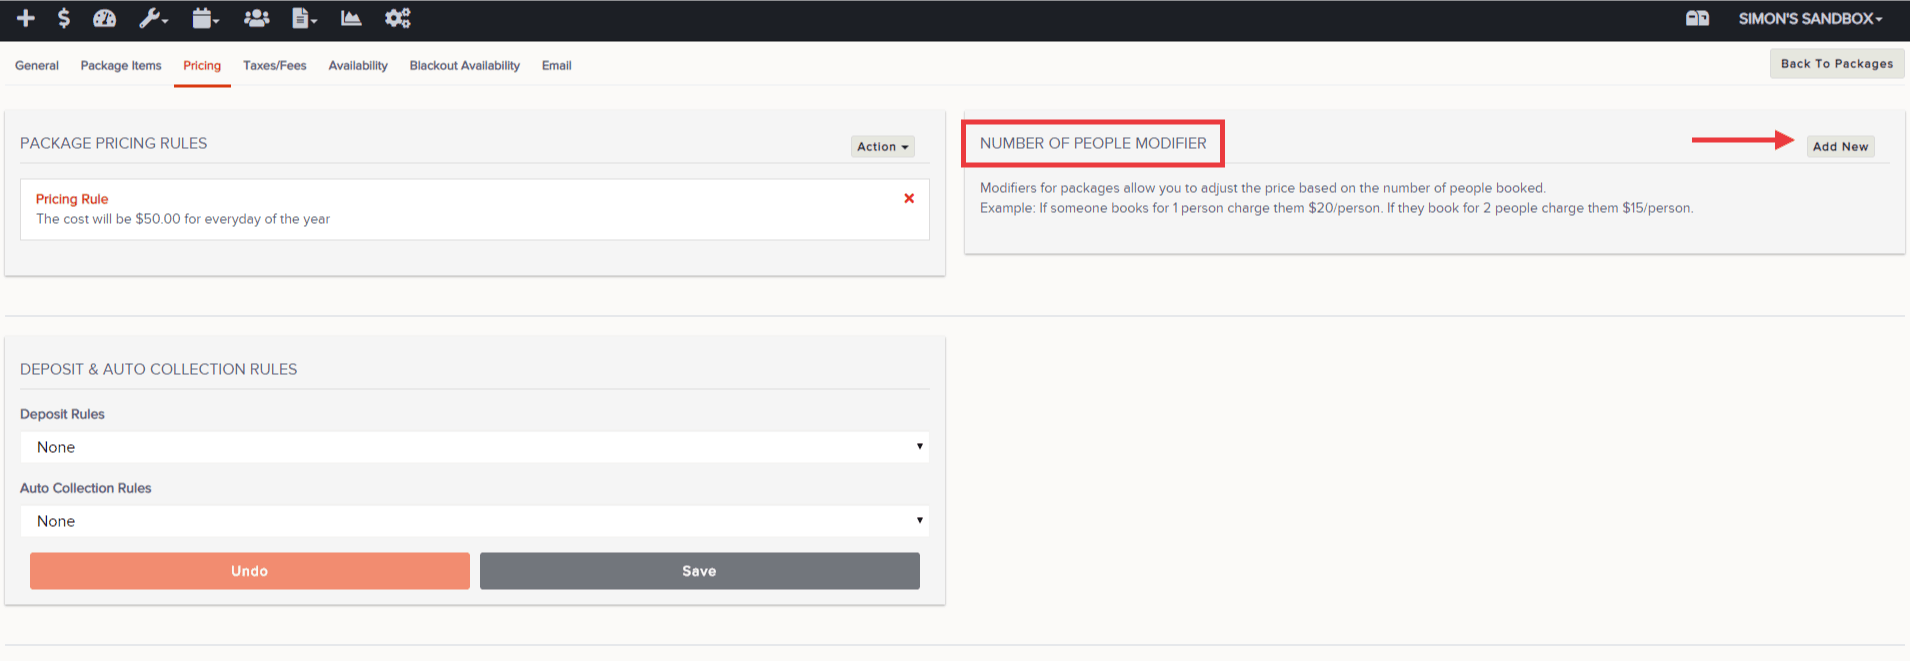This screenshot has width=1910, height=661.
Task: Expand the SIMON'S SANDBOX account menu
Action: [x=1810, y=18]
